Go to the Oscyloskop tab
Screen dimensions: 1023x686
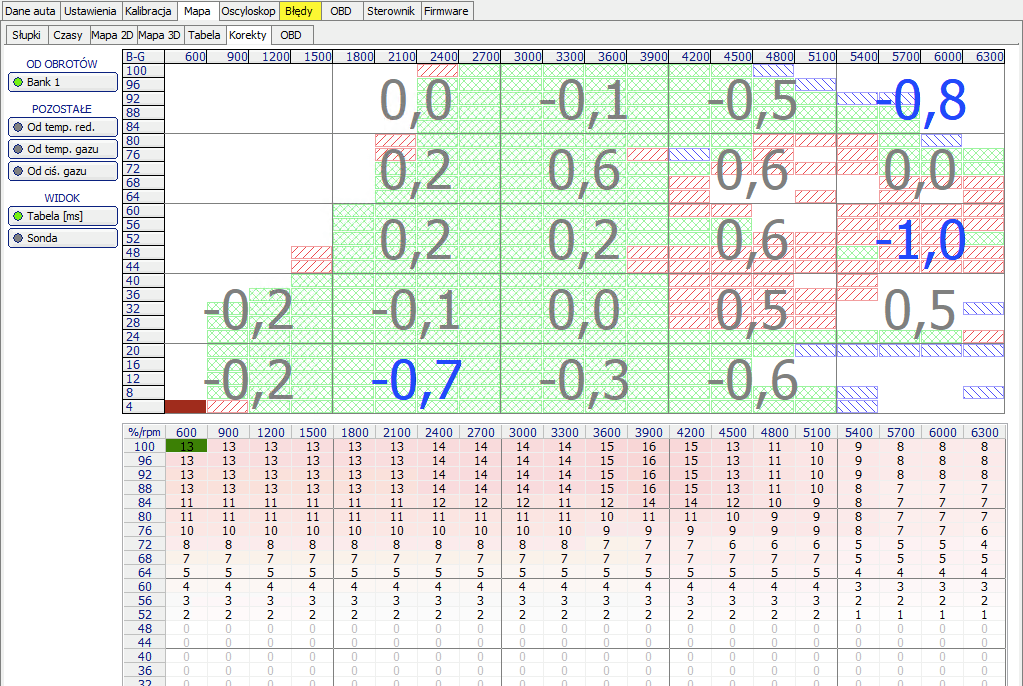tap(247, 11)
